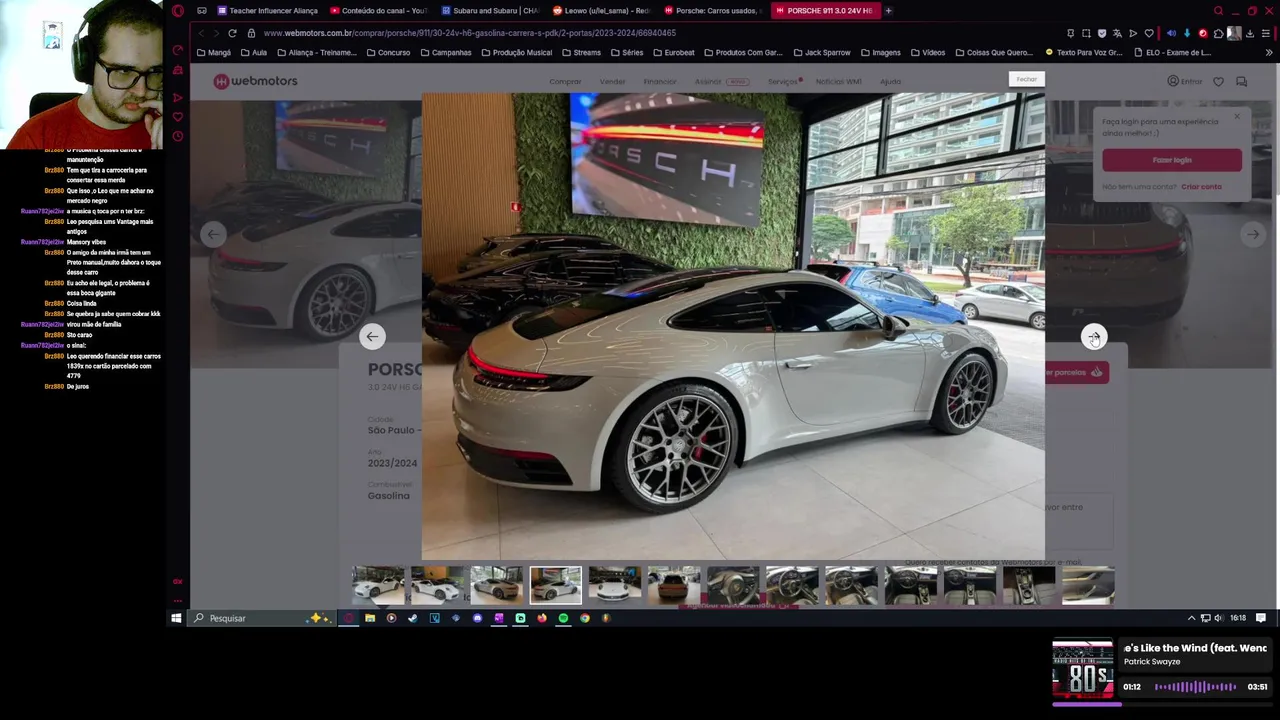
Task: Select the second white Porsche thumbnail
Action: click(x=437, y=585)
